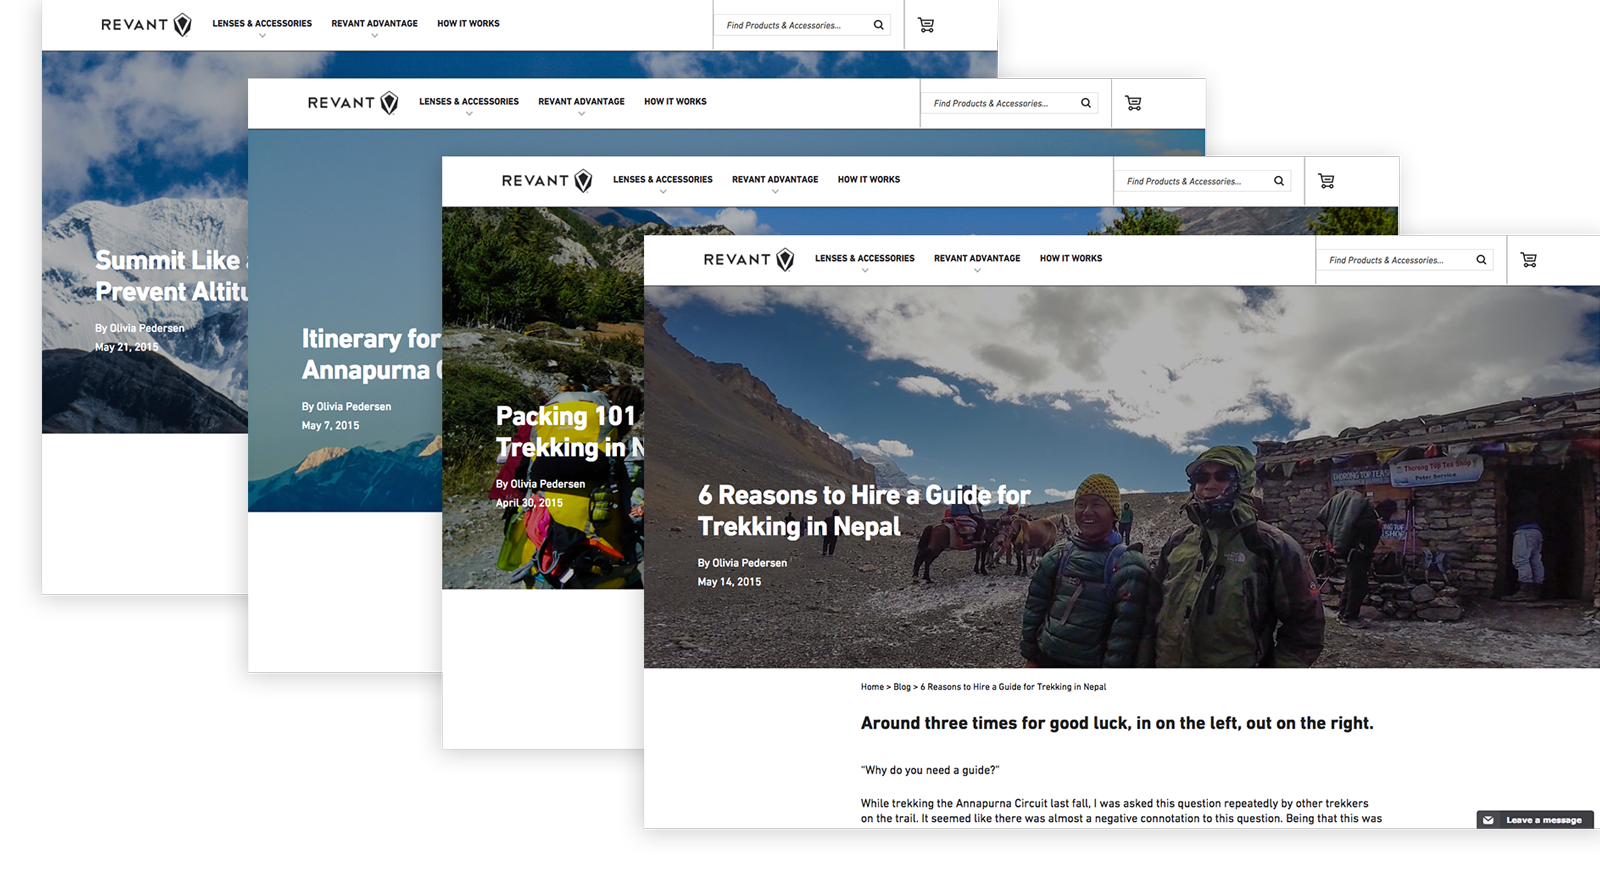Click the search magnifier icon on the Itinerary page
1600x869 pixels.
point(1086,103)
